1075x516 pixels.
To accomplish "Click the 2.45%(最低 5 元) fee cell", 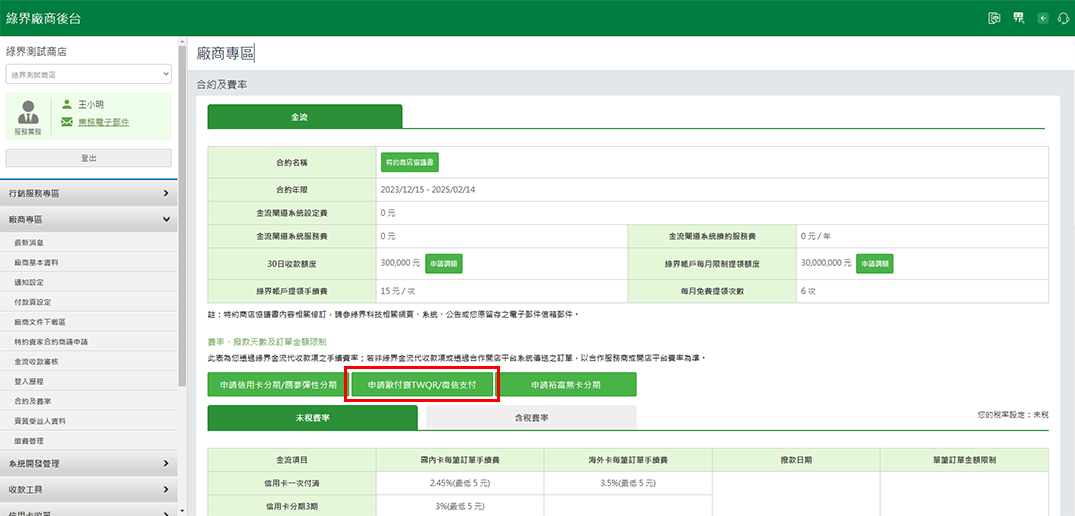I will point(459,483).
